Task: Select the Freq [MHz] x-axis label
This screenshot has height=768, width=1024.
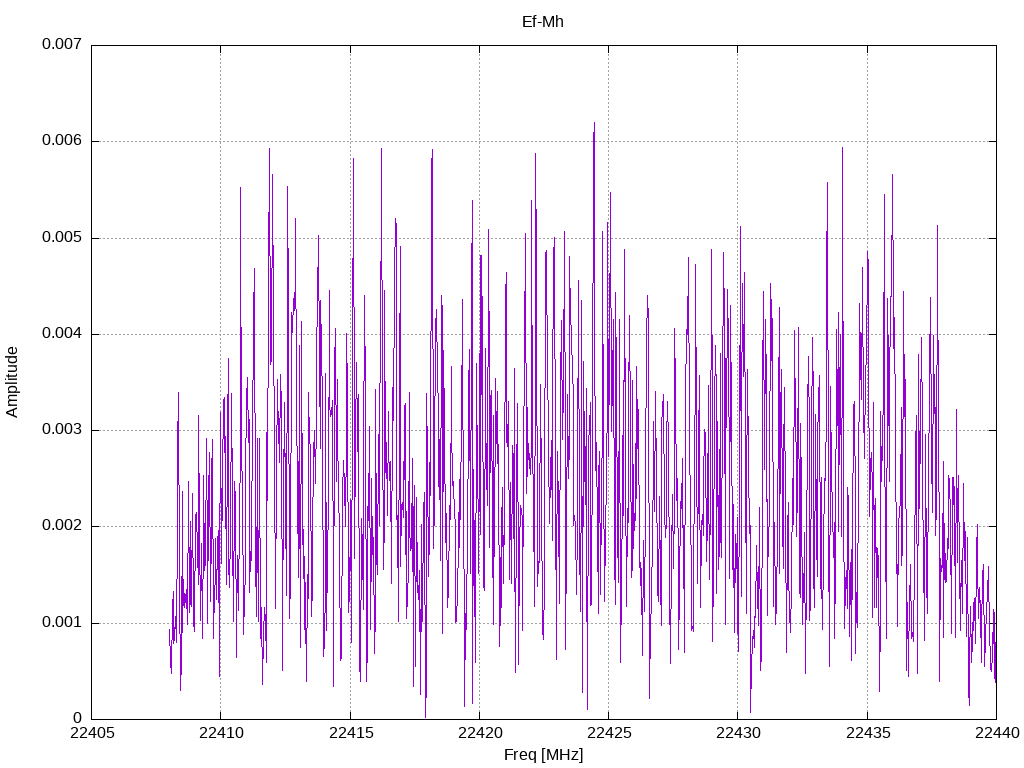Action: pos(543,755)
